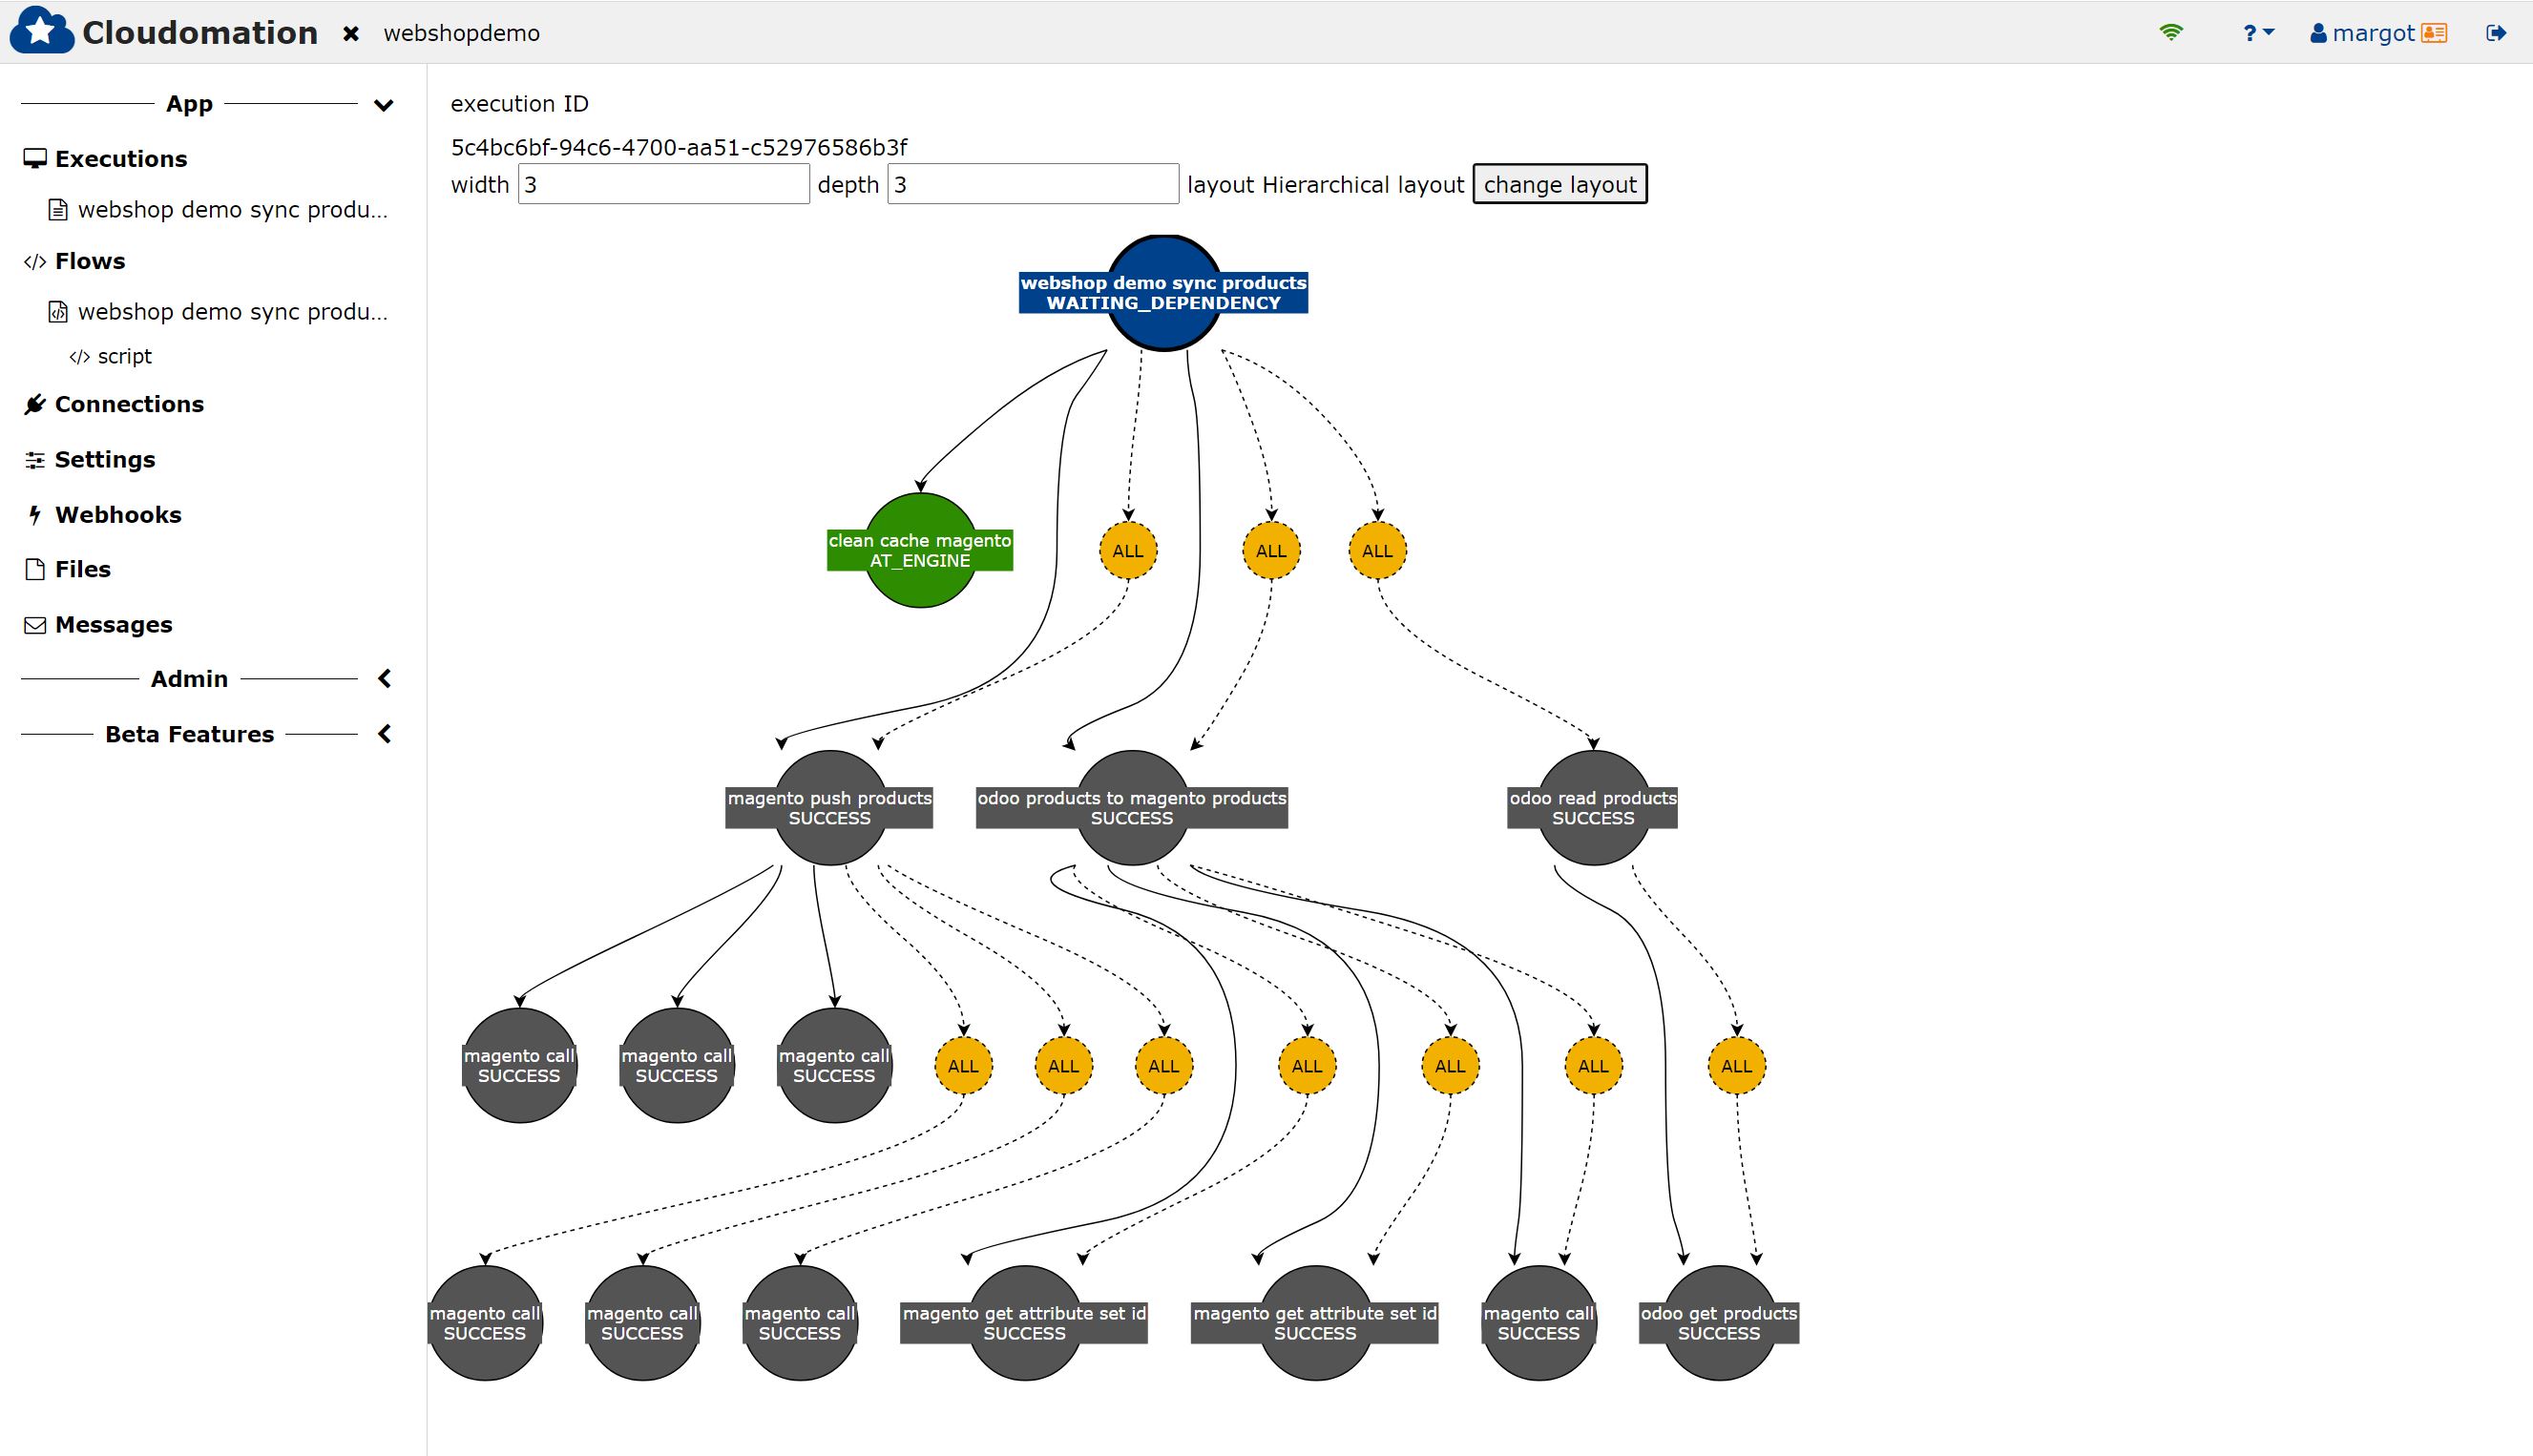Click the ID card icon beside margot
The height and width of the screenshot is (1456, 2533).
[2434, 33]
